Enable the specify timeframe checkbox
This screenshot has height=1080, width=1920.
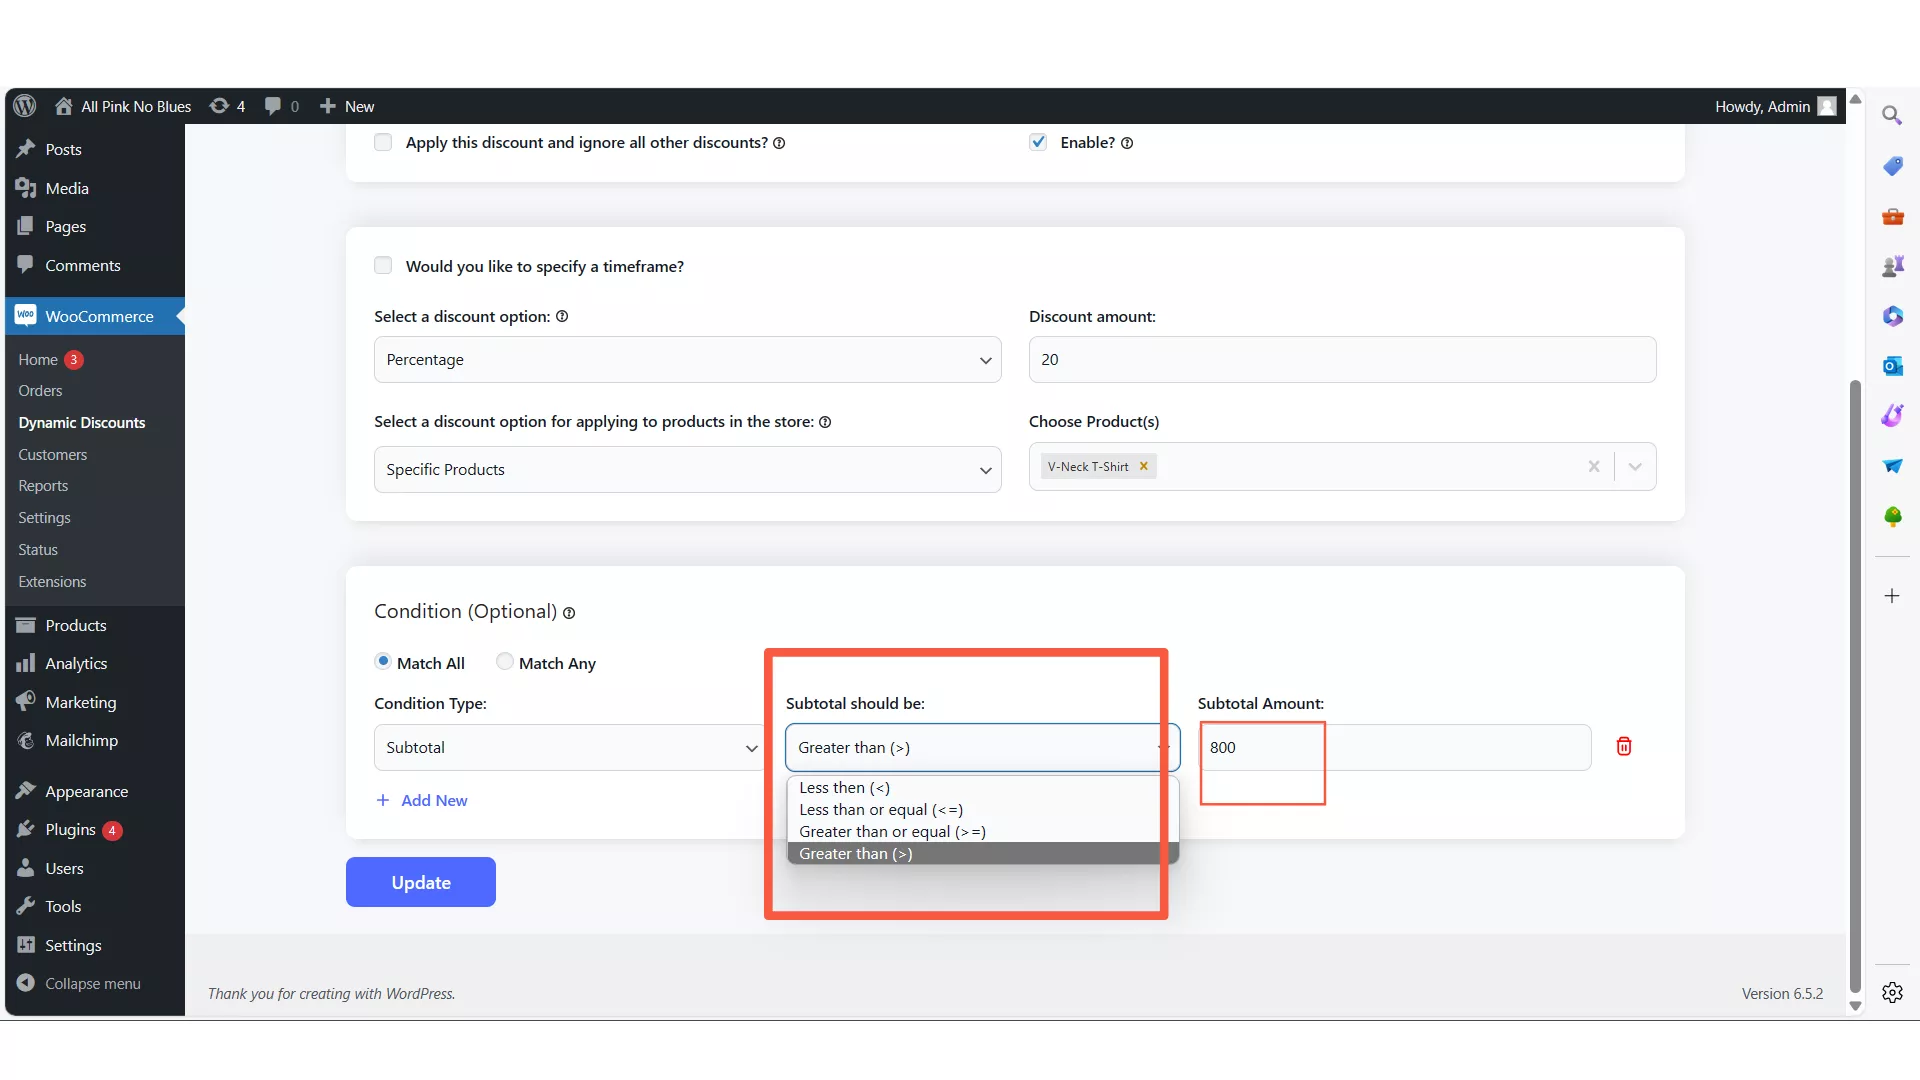[x=382, y=265]
